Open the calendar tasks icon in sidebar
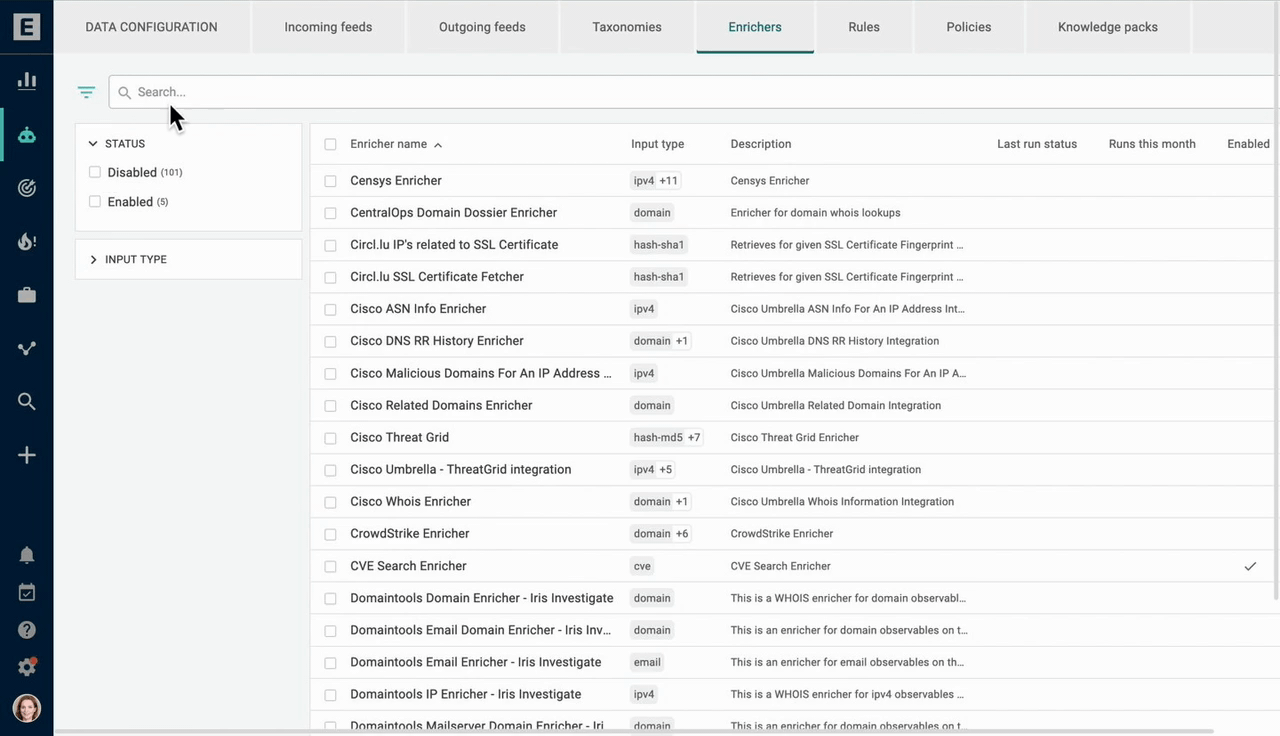The height and width of the screenshot is (736, 1280). pos(27,593)
